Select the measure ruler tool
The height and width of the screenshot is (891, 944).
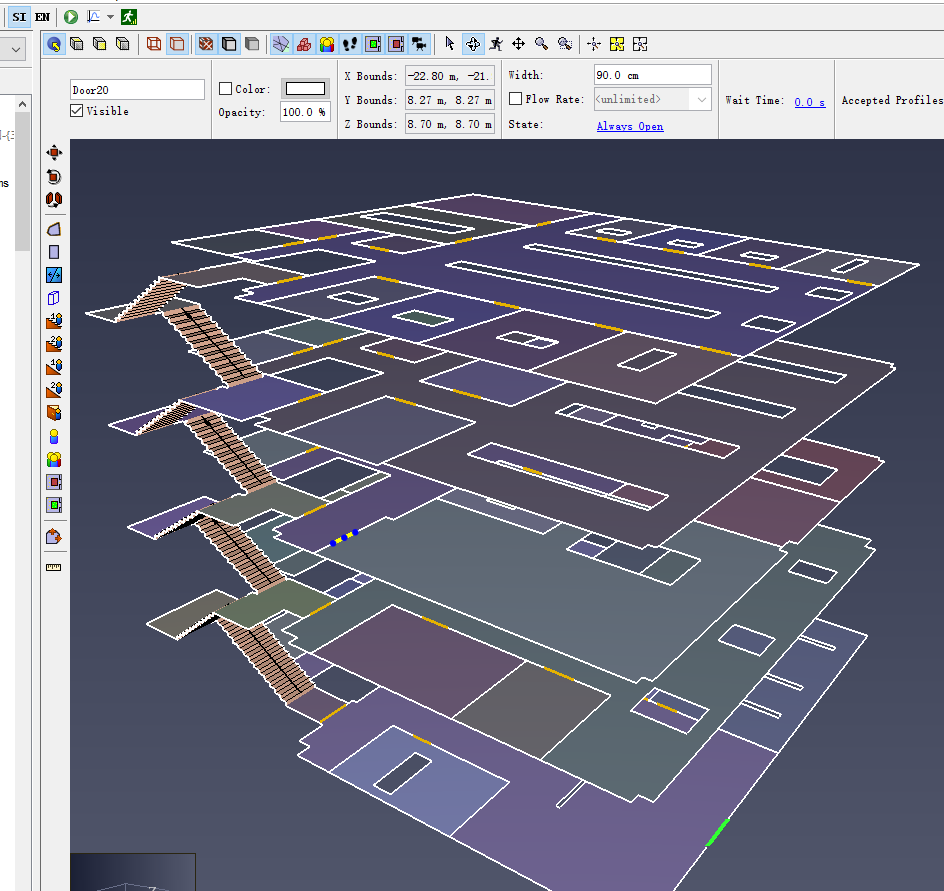54,567
